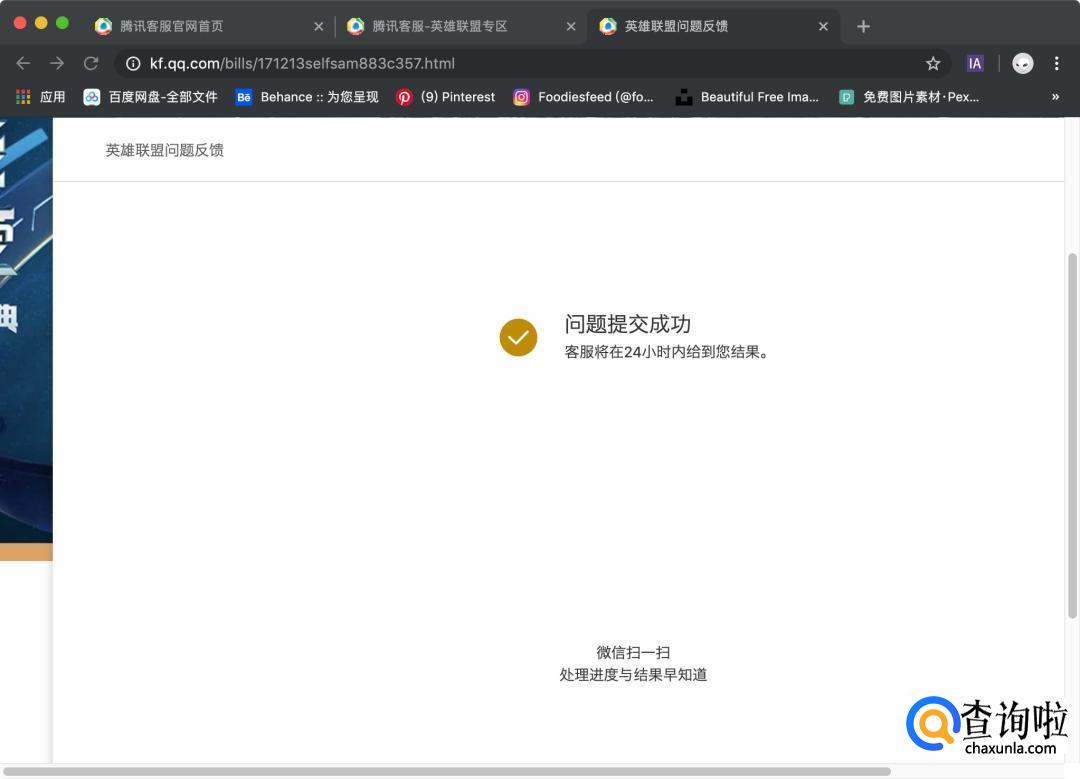Switch to the 腾讯客服官网首页 tab
This screenshot has height=779, width=1080.
coord(208,26)
